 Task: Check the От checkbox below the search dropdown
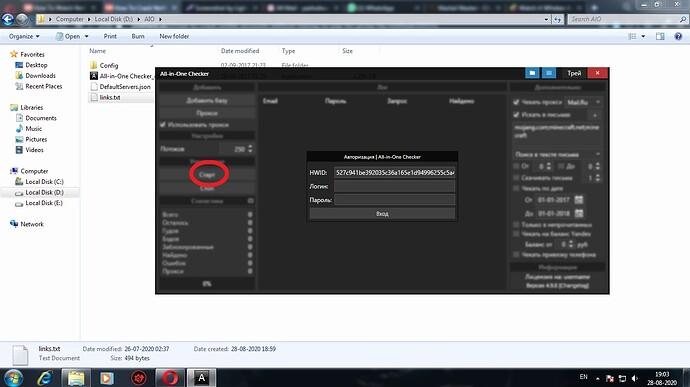coord(516,166)
